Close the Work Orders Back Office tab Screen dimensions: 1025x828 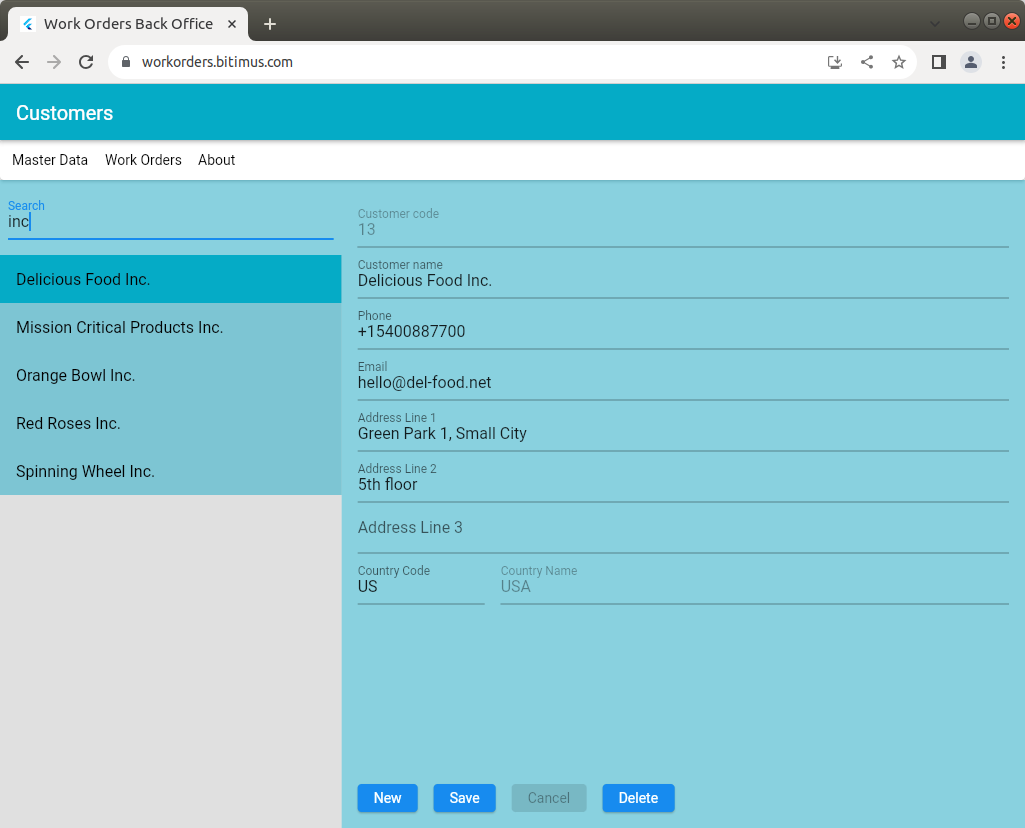232,24
